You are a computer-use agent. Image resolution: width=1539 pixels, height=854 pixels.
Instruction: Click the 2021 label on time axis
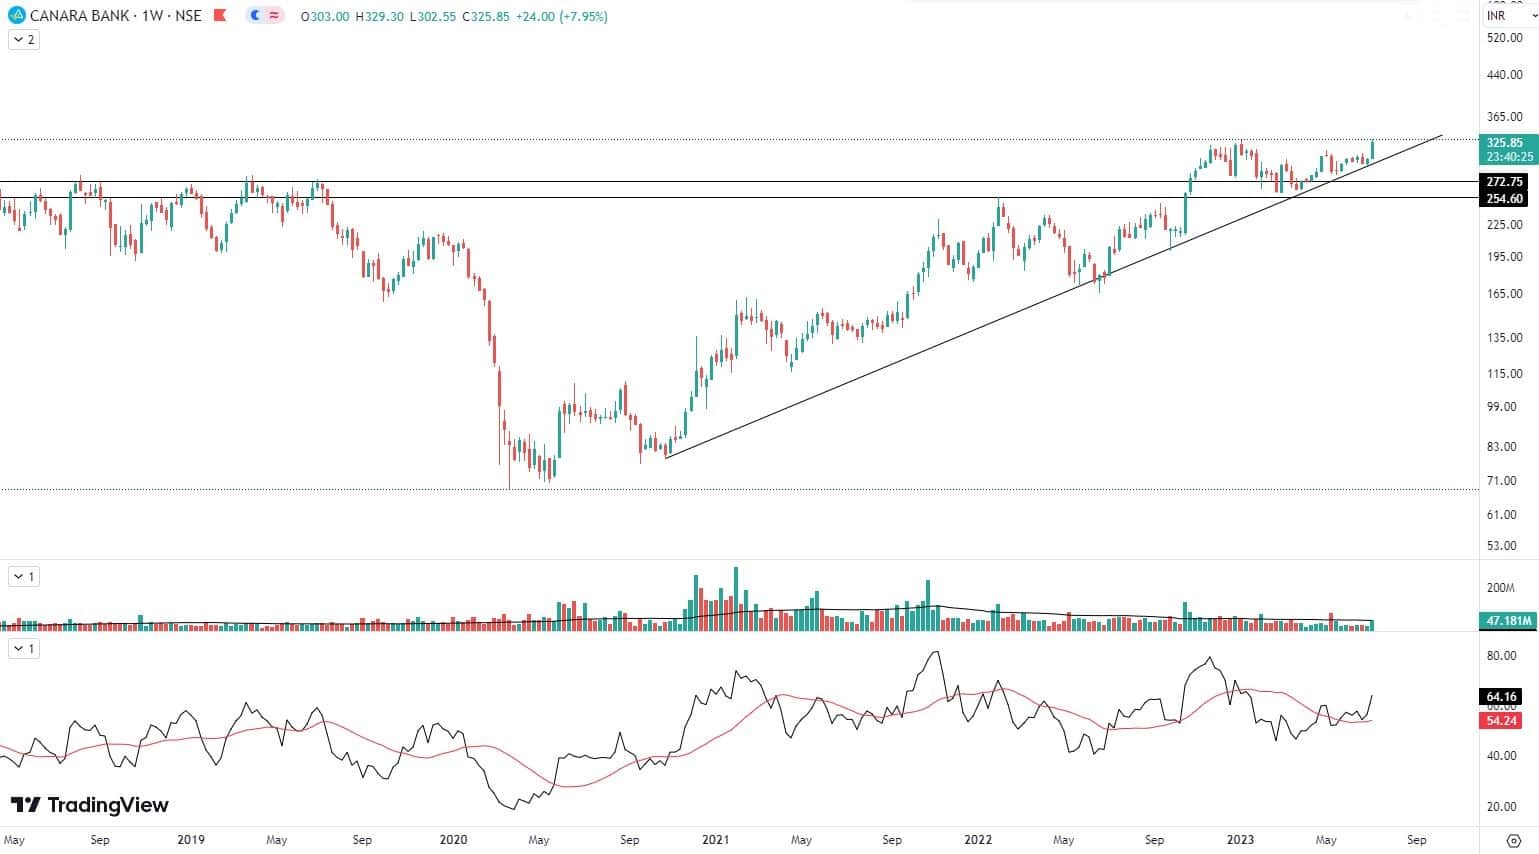point(715,840)
